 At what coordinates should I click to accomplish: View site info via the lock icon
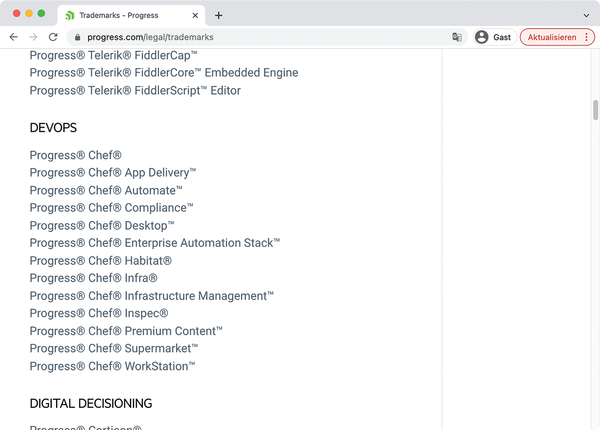pos(78,37)
